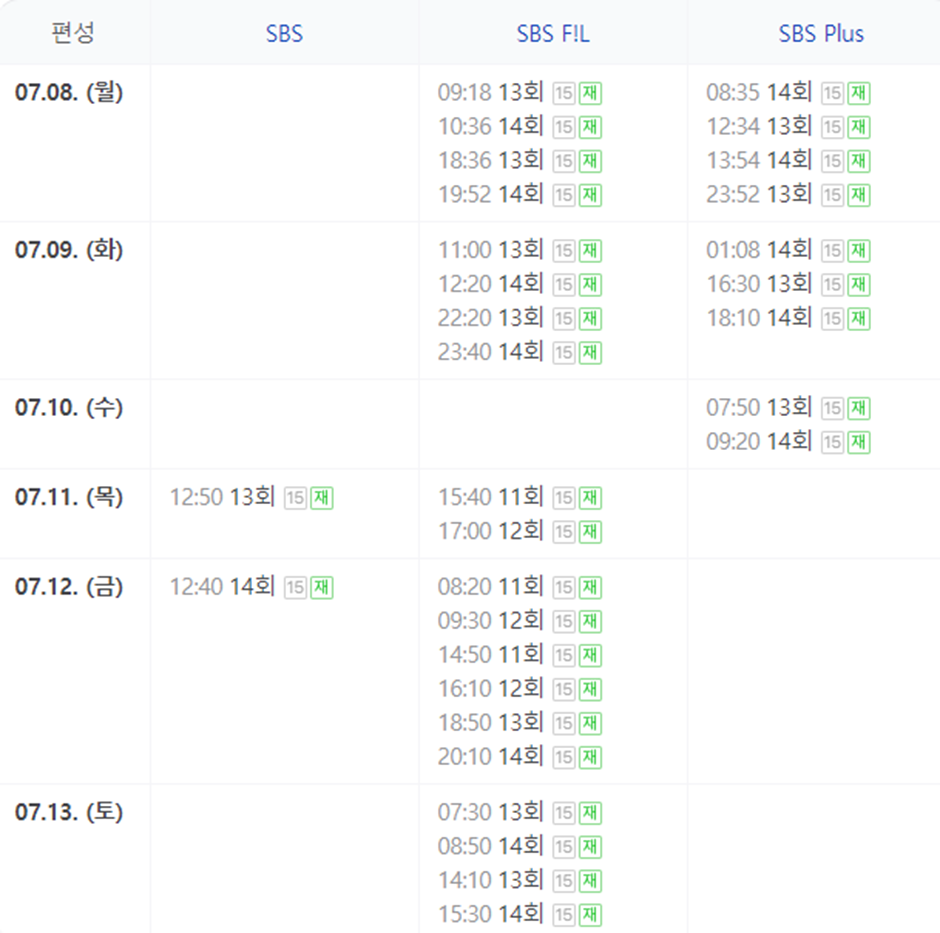Click the 15 rating badge beside 23:40 14회

(x=564, y=354)
